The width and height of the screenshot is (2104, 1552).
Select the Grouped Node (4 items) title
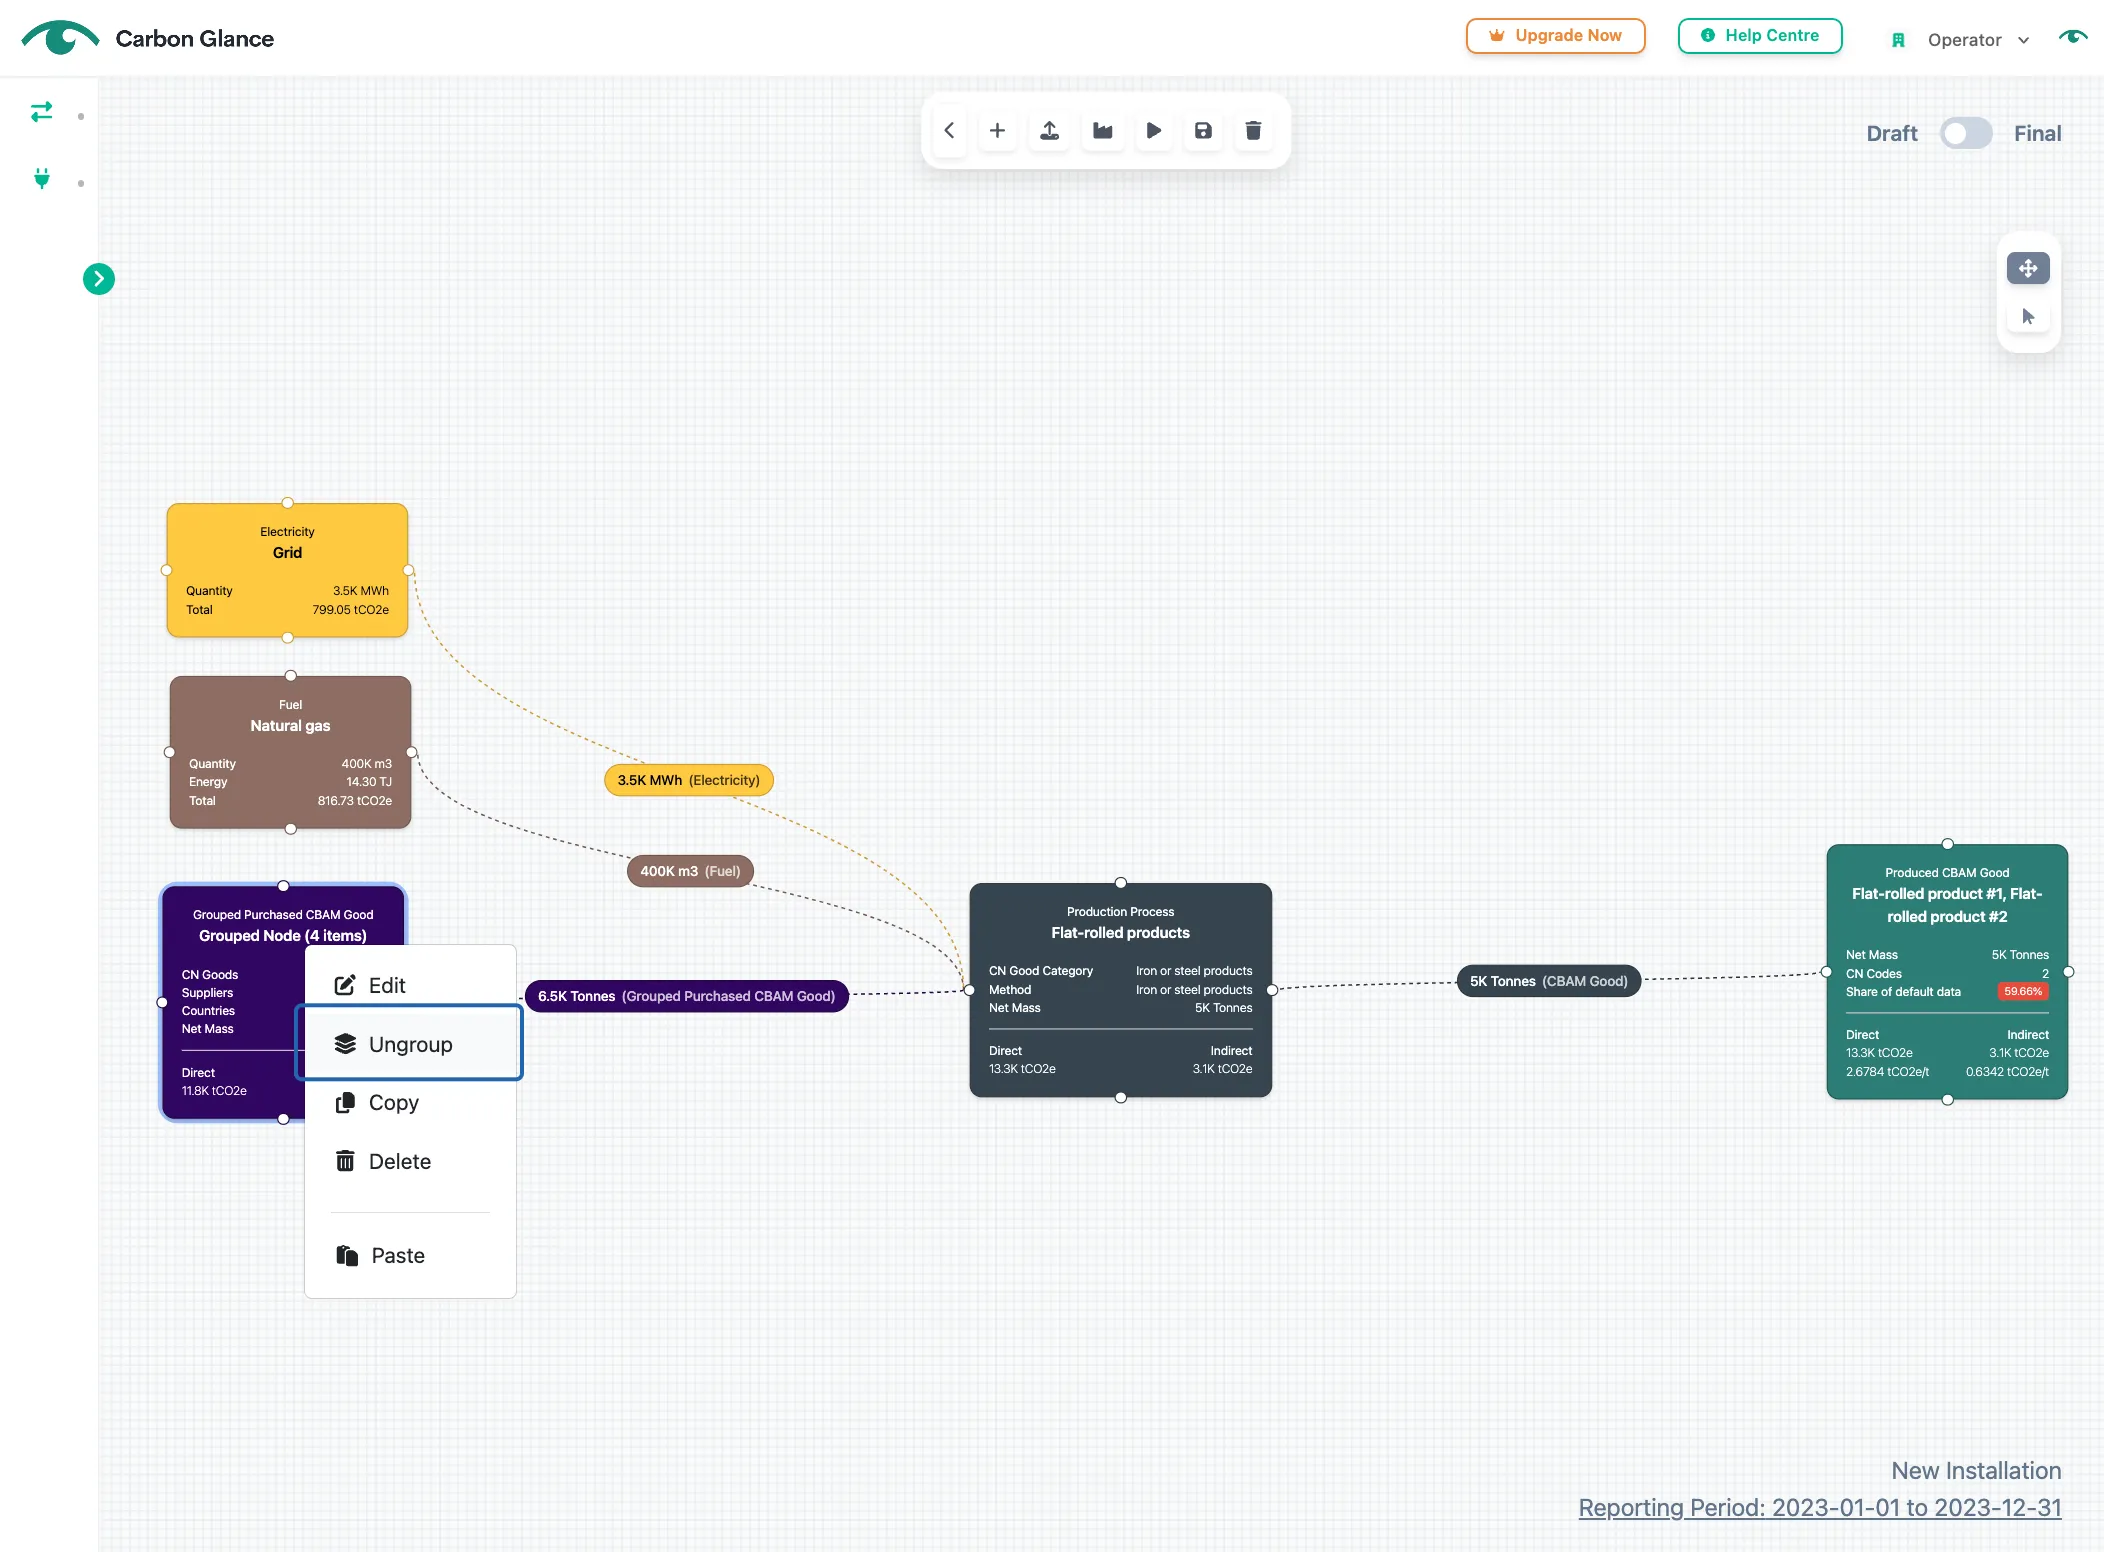(283, 935)
